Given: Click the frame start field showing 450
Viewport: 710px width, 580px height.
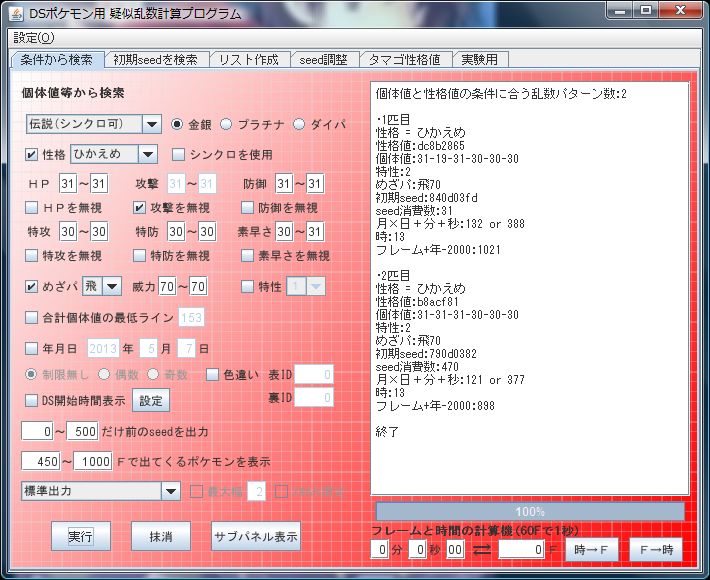Looking at the screenshot, I should coord(41,461).
